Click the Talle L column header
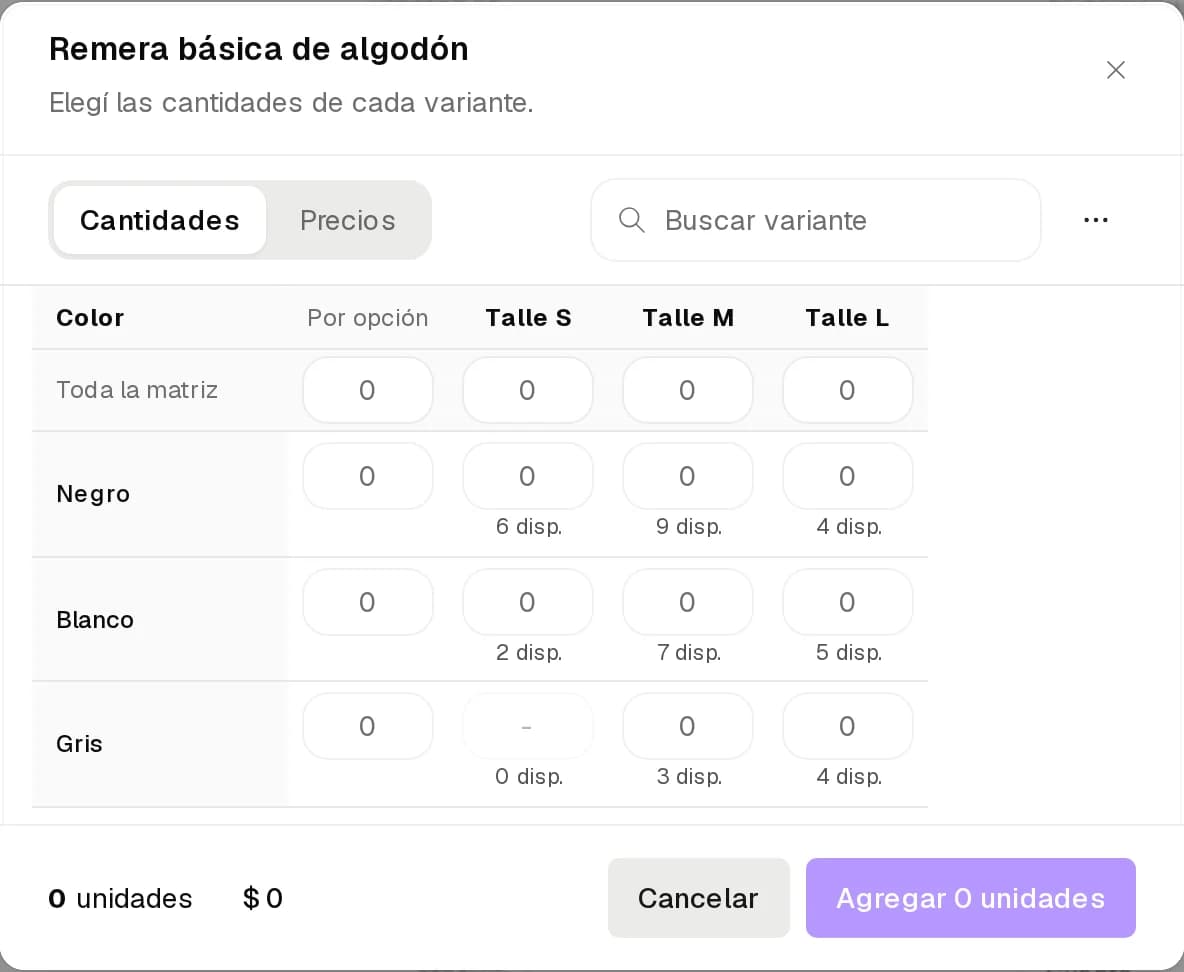Screen dimensions: 1184x972 [x=847, y=318]
